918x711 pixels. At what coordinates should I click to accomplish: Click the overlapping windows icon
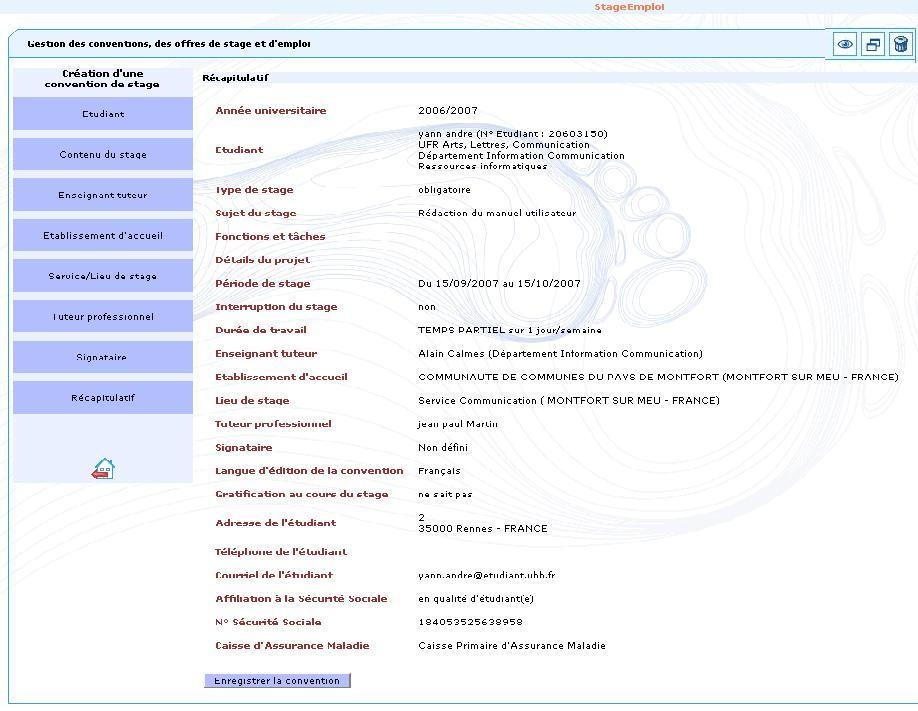pos(873,45)
